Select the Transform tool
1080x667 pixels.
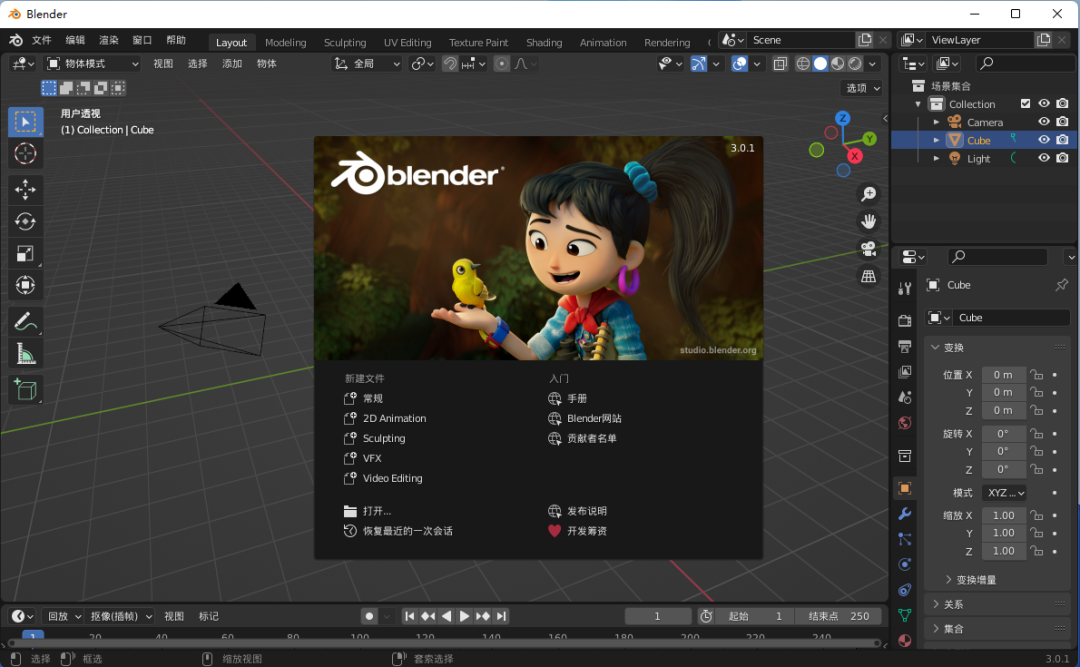pos(25,285)
